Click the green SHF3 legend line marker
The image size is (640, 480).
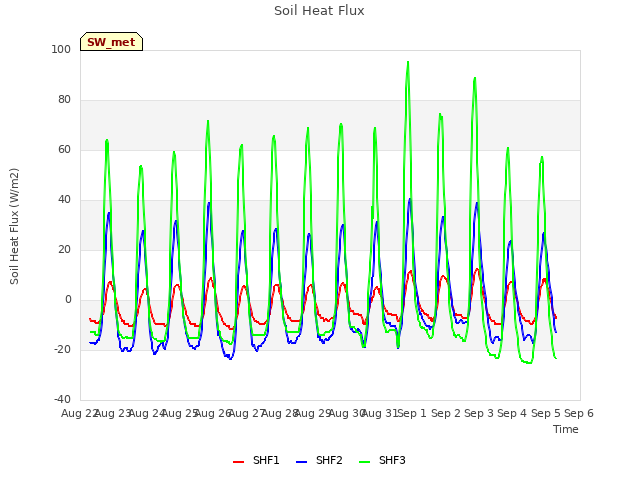(x=364, y=462)
